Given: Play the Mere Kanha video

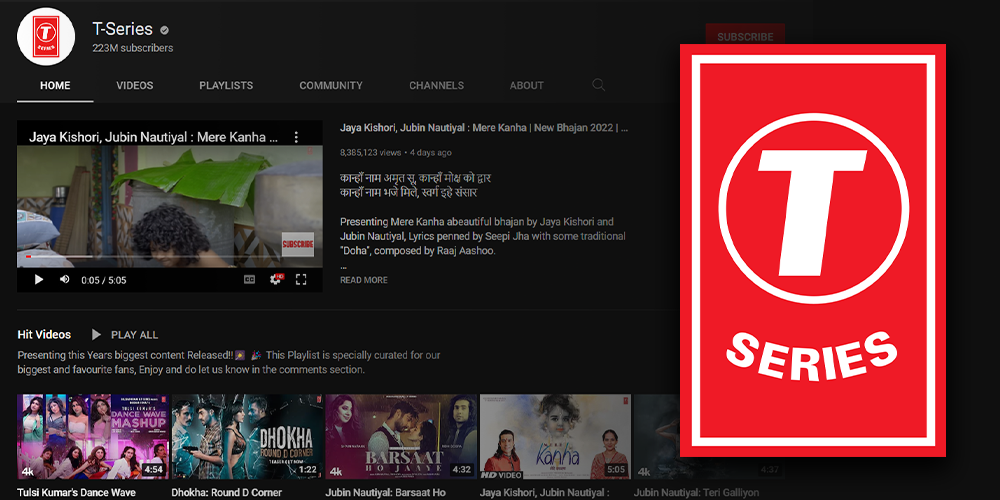Looking at the screenshot, I should coord(38,279).
